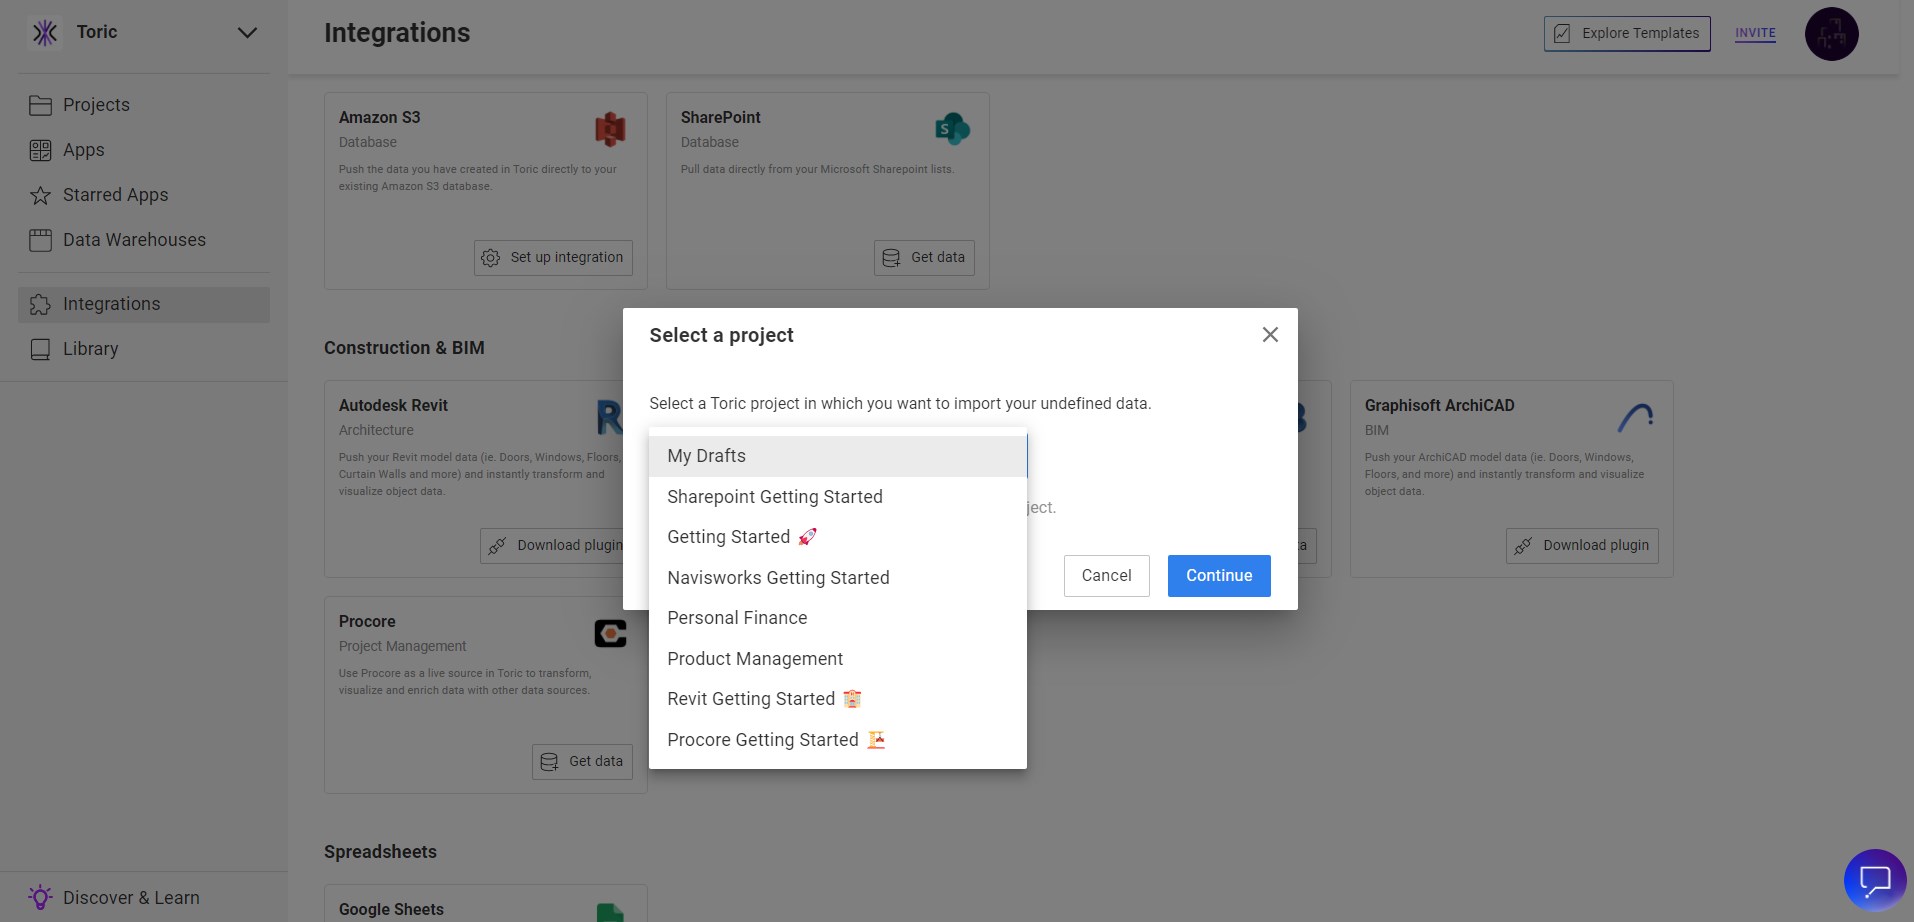Choose Navisworks Getting Started entry
This screenshot has height=922, width=1914.
(x=778, y=578)
